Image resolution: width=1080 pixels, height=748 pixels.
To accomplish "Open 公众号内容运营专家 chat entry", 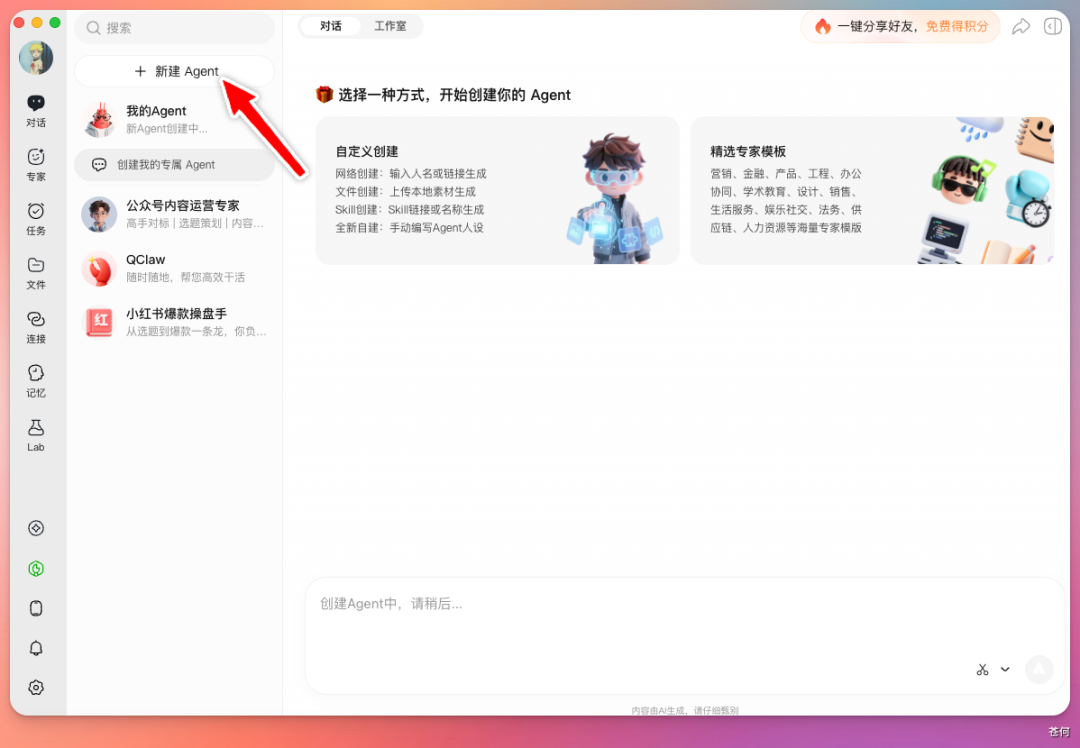I will 174,214.
